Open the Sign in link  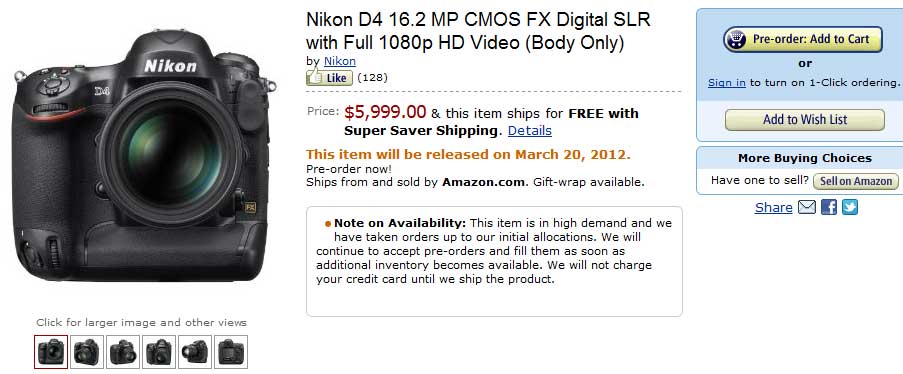pos(726,82)
